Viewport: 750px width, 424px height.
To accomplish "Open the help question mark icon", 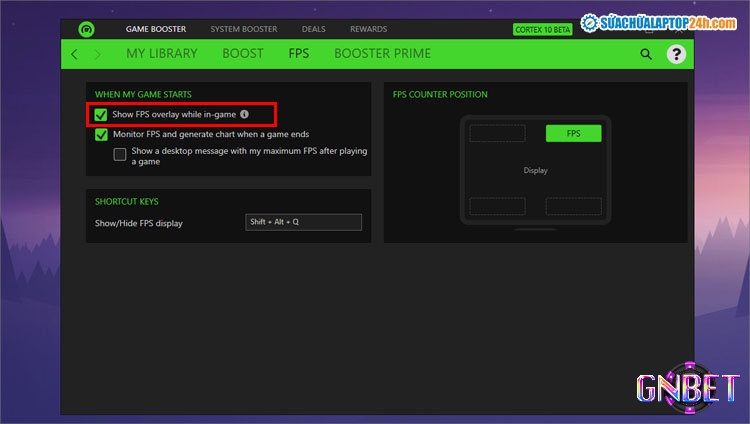I will [x=676, y=54].
